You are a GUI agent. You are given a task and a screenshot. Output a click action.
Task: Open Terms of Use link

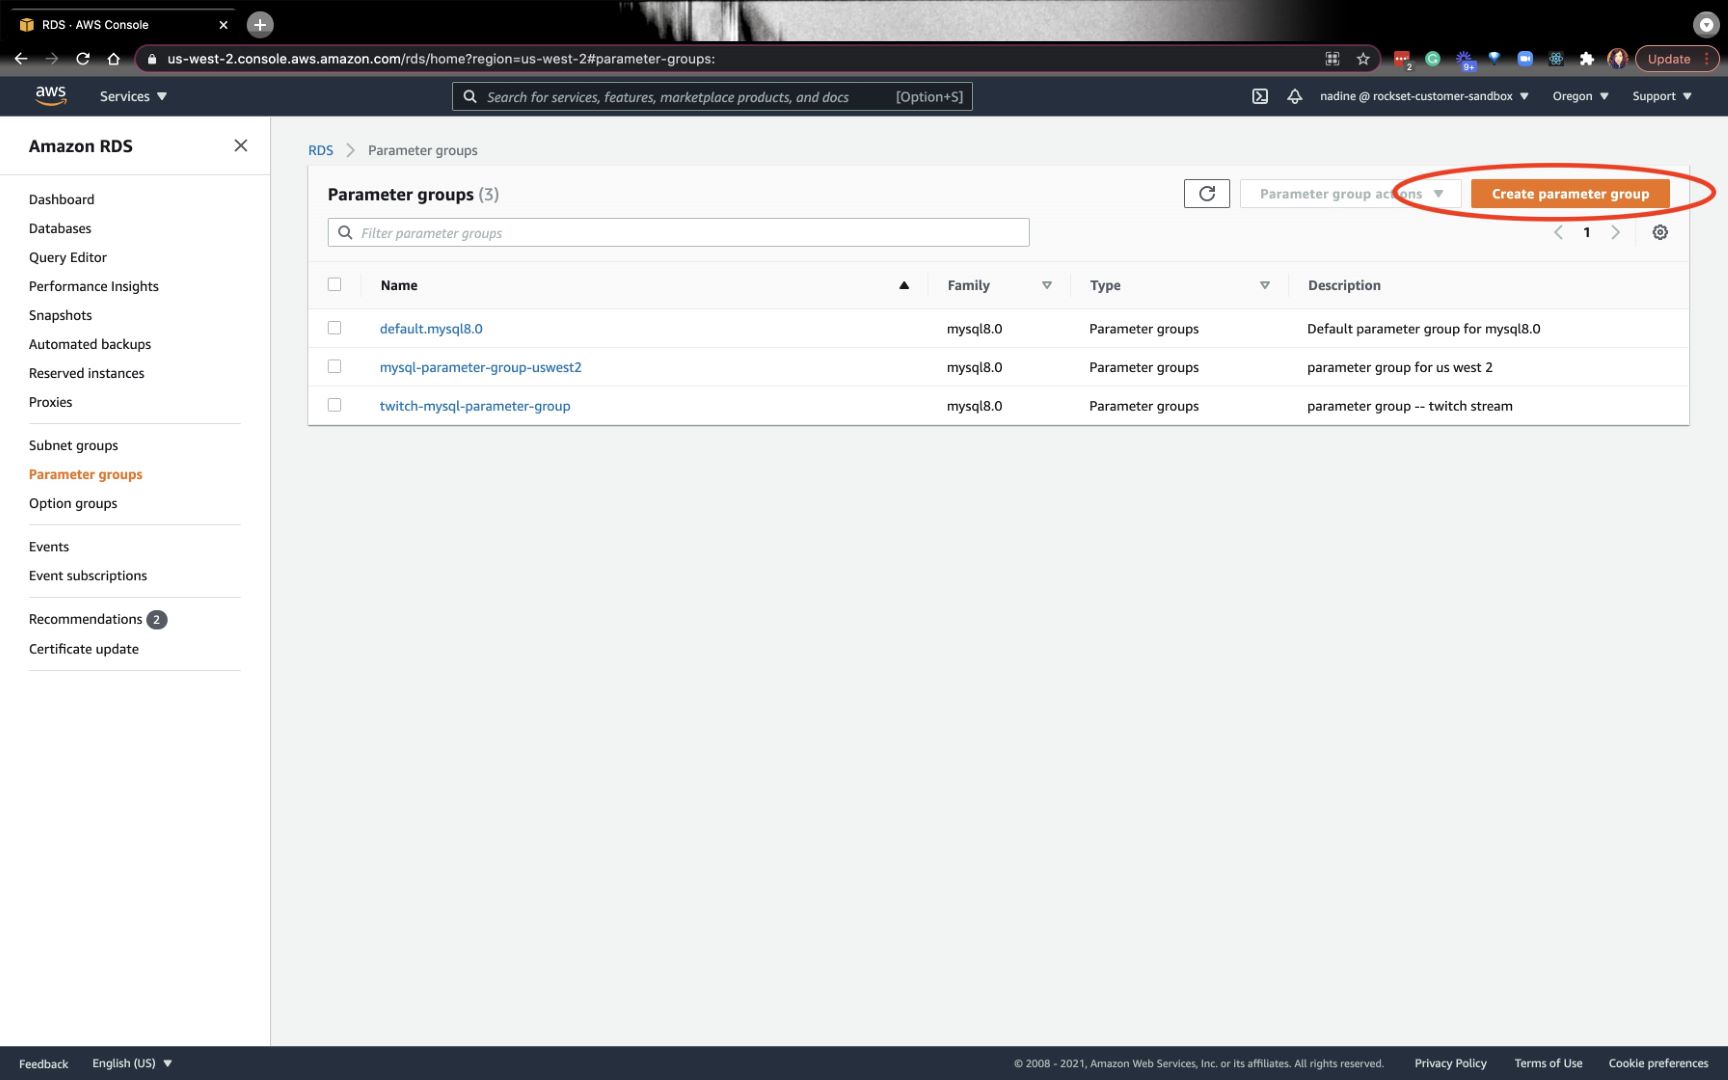click(x=1548, y=1063)
